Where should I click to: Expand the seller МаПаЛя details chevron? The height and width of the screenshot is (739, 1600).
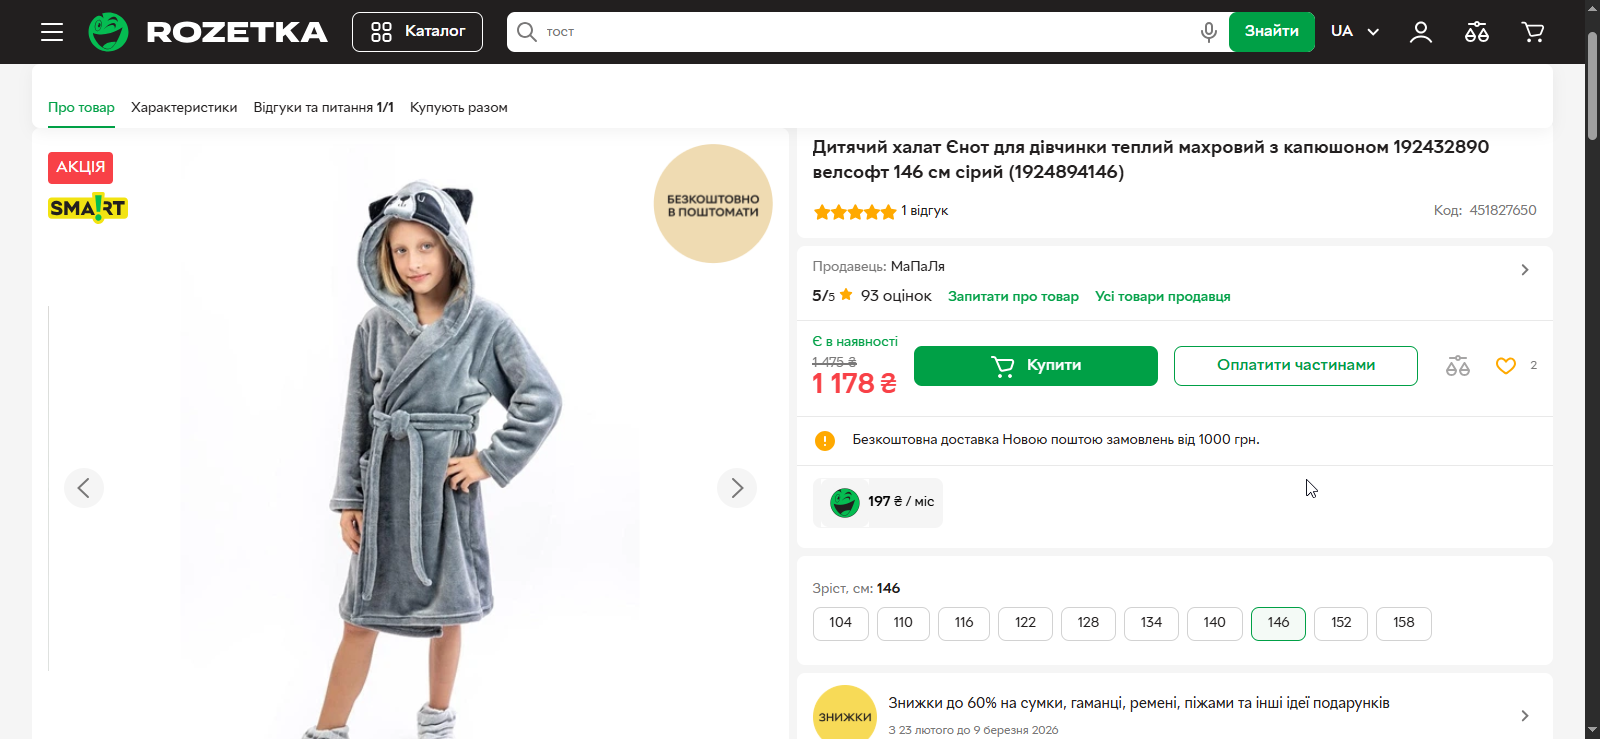click(x=1524, y=270)
